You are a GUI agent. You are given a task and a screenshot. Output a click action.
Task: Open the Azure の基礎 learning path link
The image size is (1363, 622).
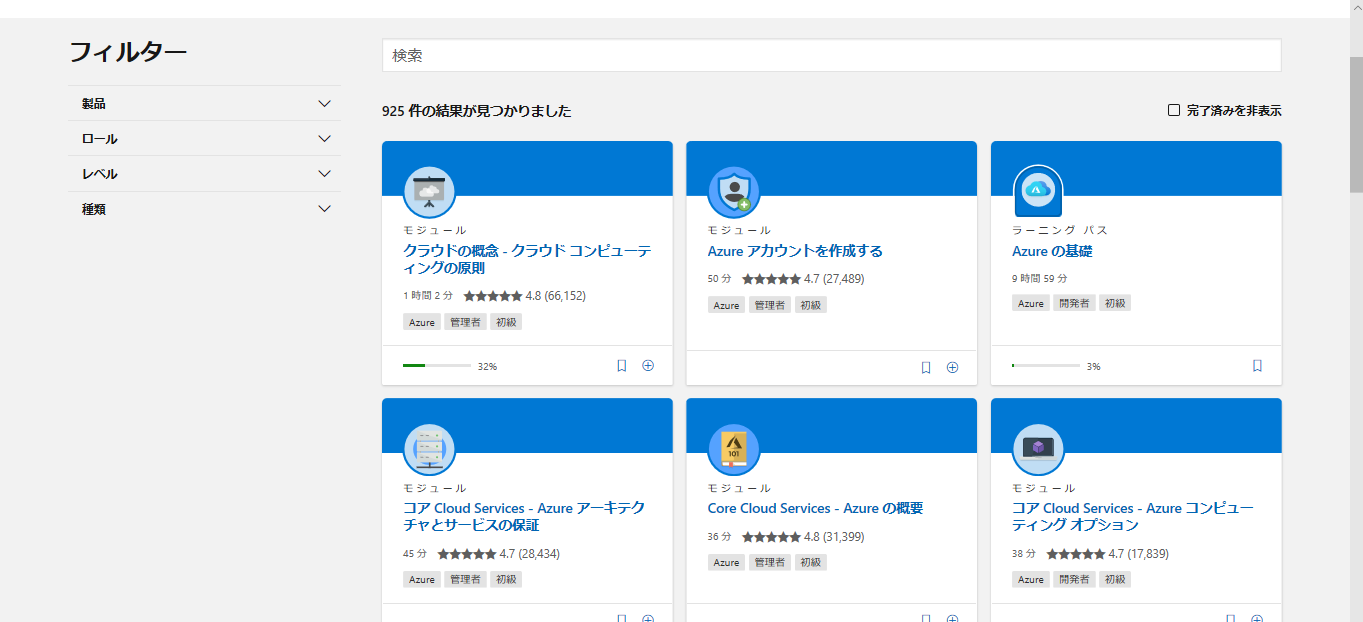[x=1052, y=251]
